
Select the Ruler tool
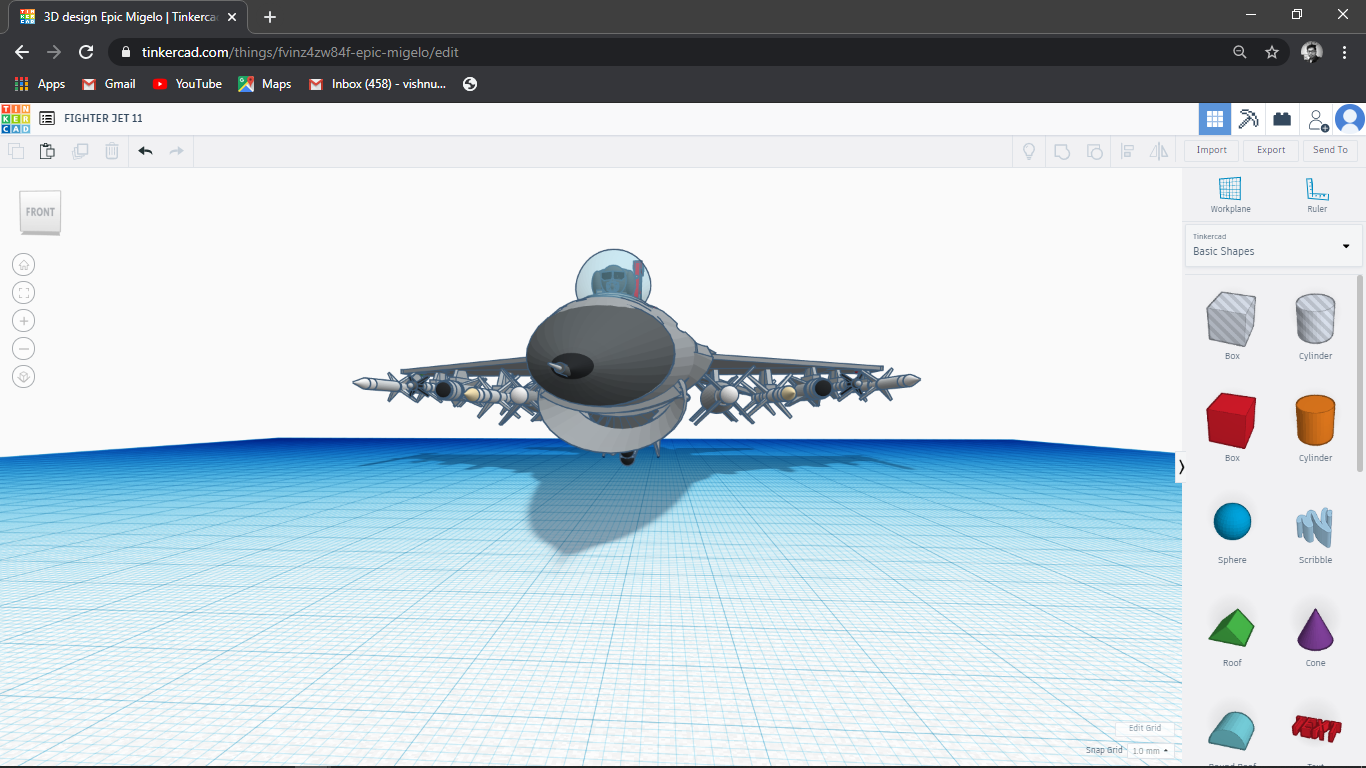click(1315, 193)
